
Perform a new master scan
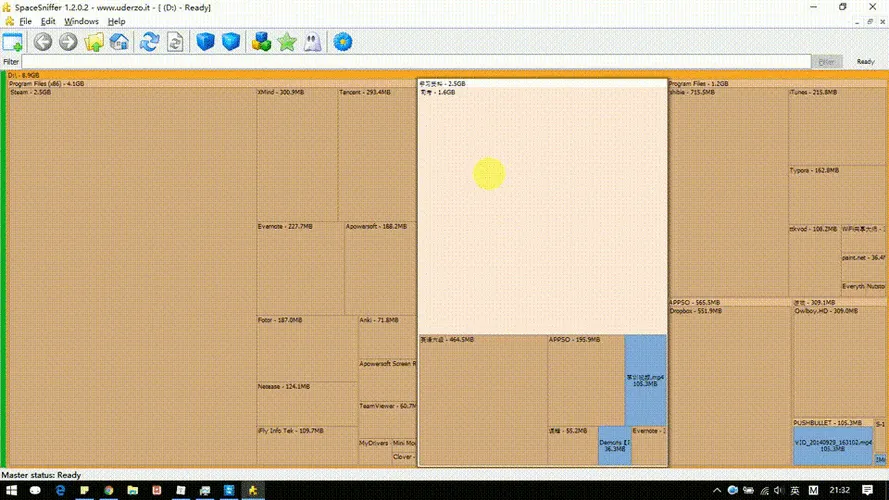pyautogui.click(x=150, y=42)
